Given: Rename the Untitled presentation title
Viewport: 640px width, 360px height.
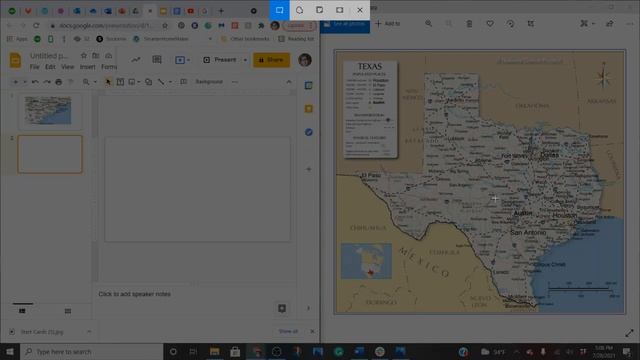Looking at the screenshot, I should [x=49, y=56].
